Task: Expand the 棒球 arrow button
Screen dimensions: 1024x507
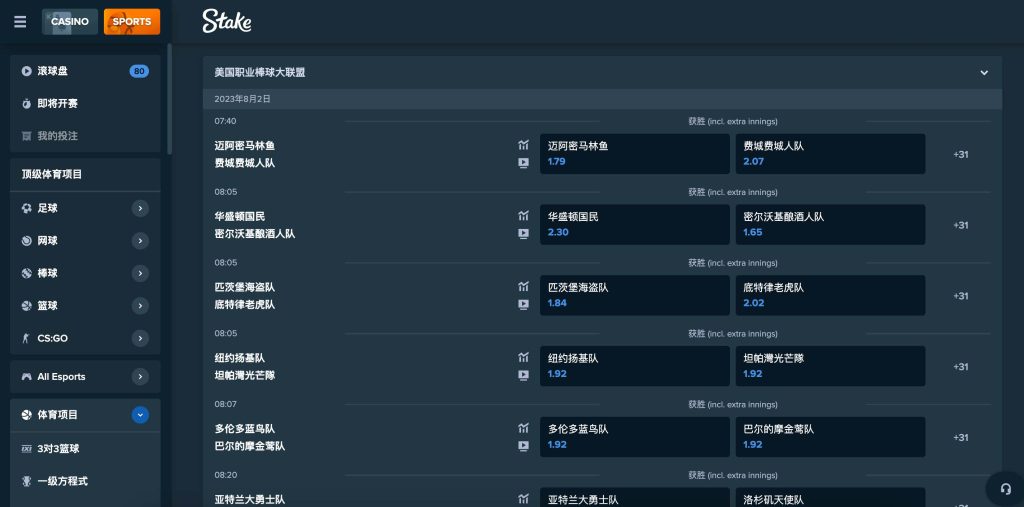Action: (140, 273)
